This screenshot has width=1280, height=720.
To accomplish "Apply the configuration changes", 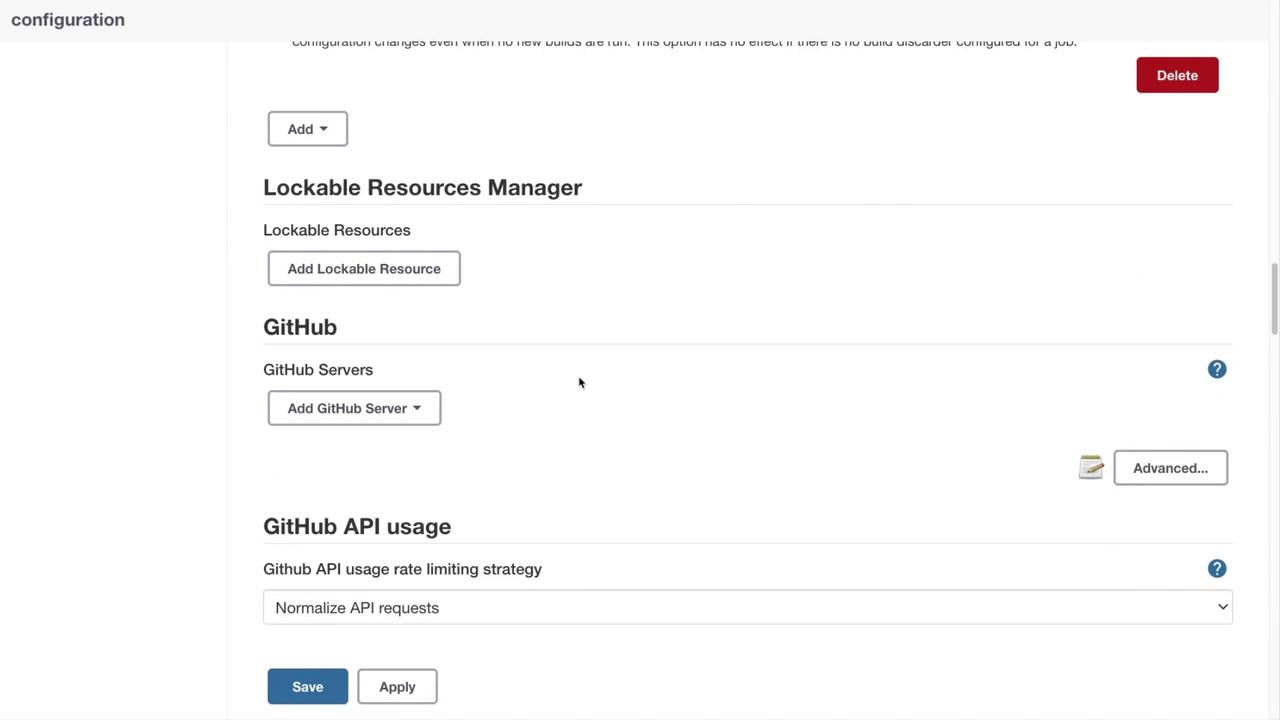I will click(397, 687).
